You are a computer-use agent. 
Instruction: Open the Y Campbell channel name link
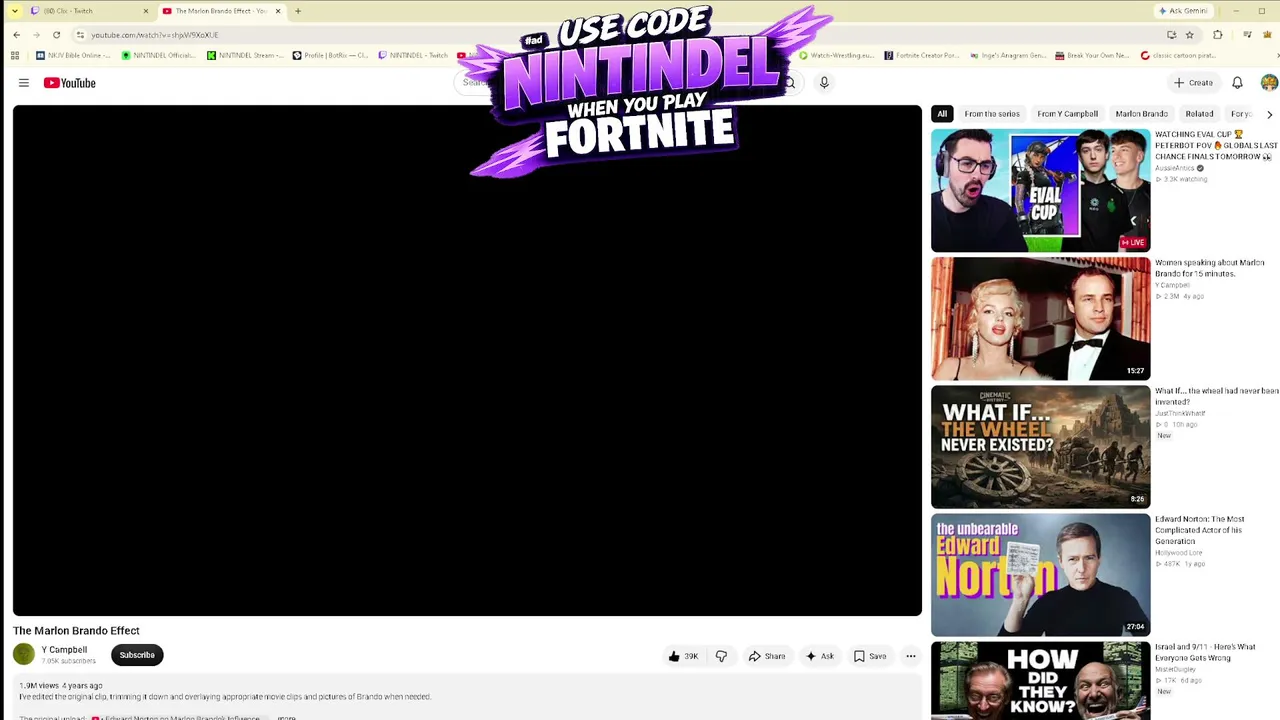[x=64, y=650]
